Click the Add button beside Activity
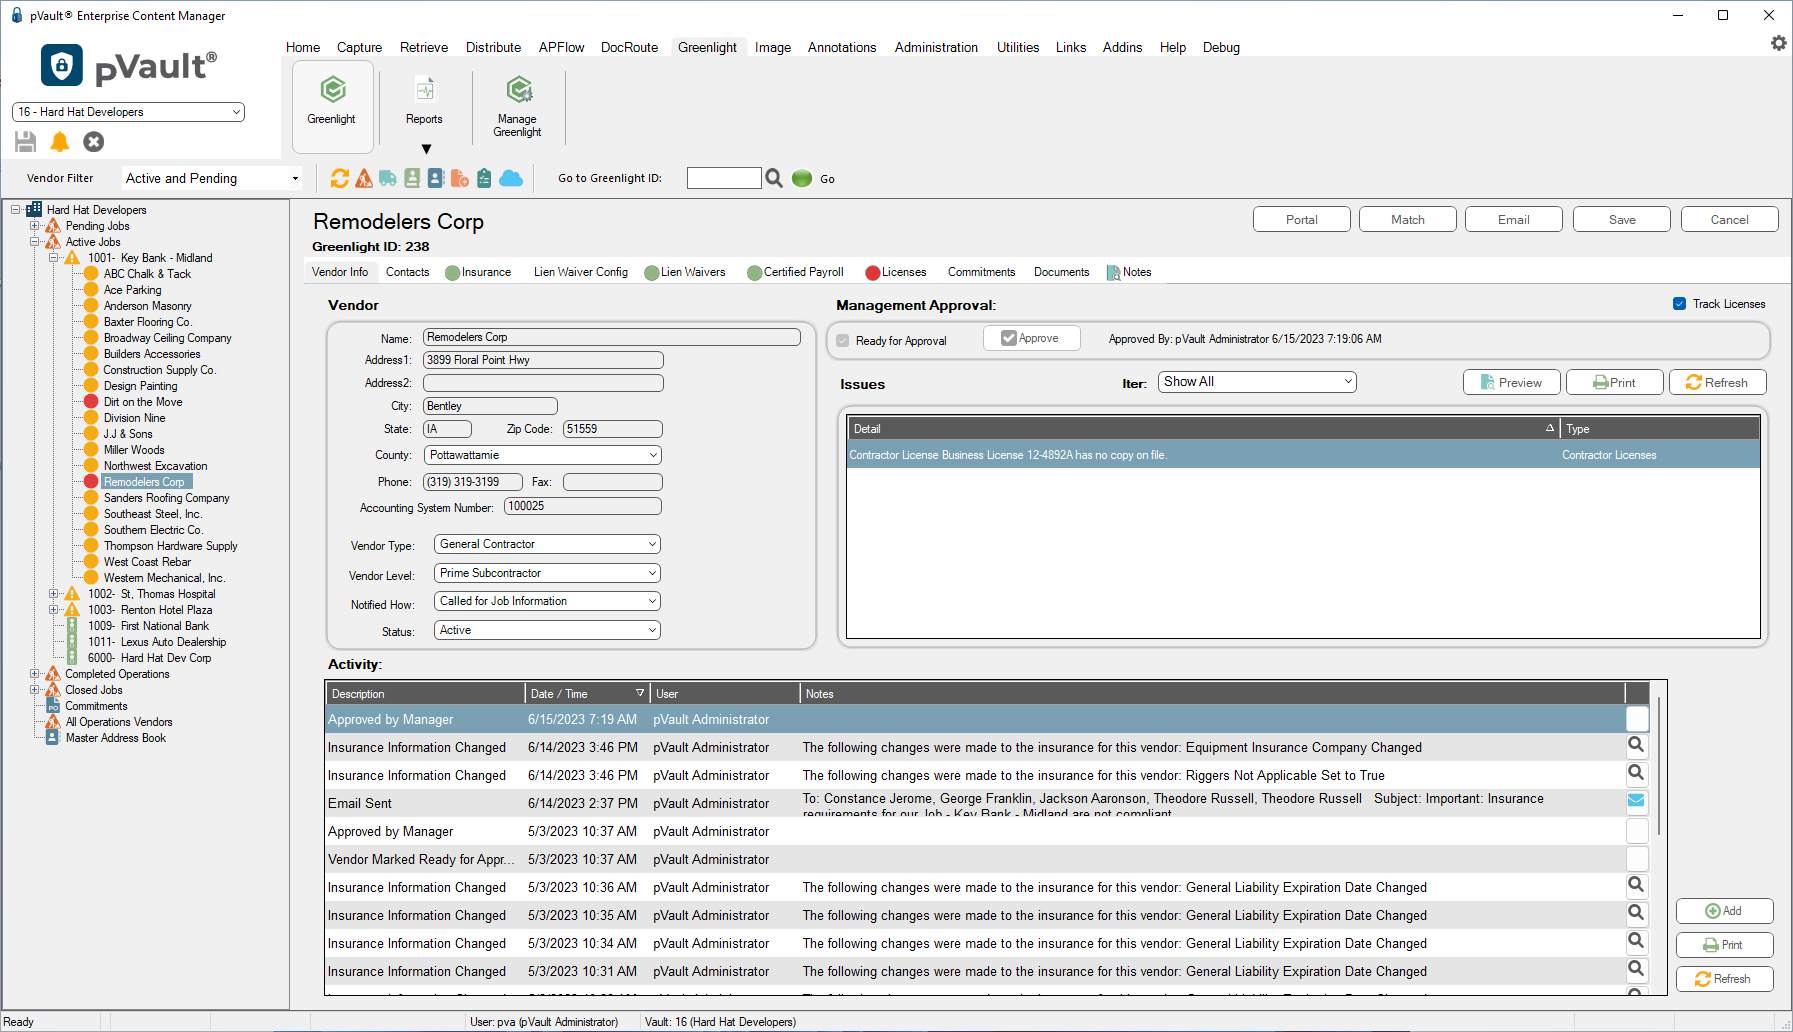Screen dimensions: 1793x1032 coord(1724,911)
